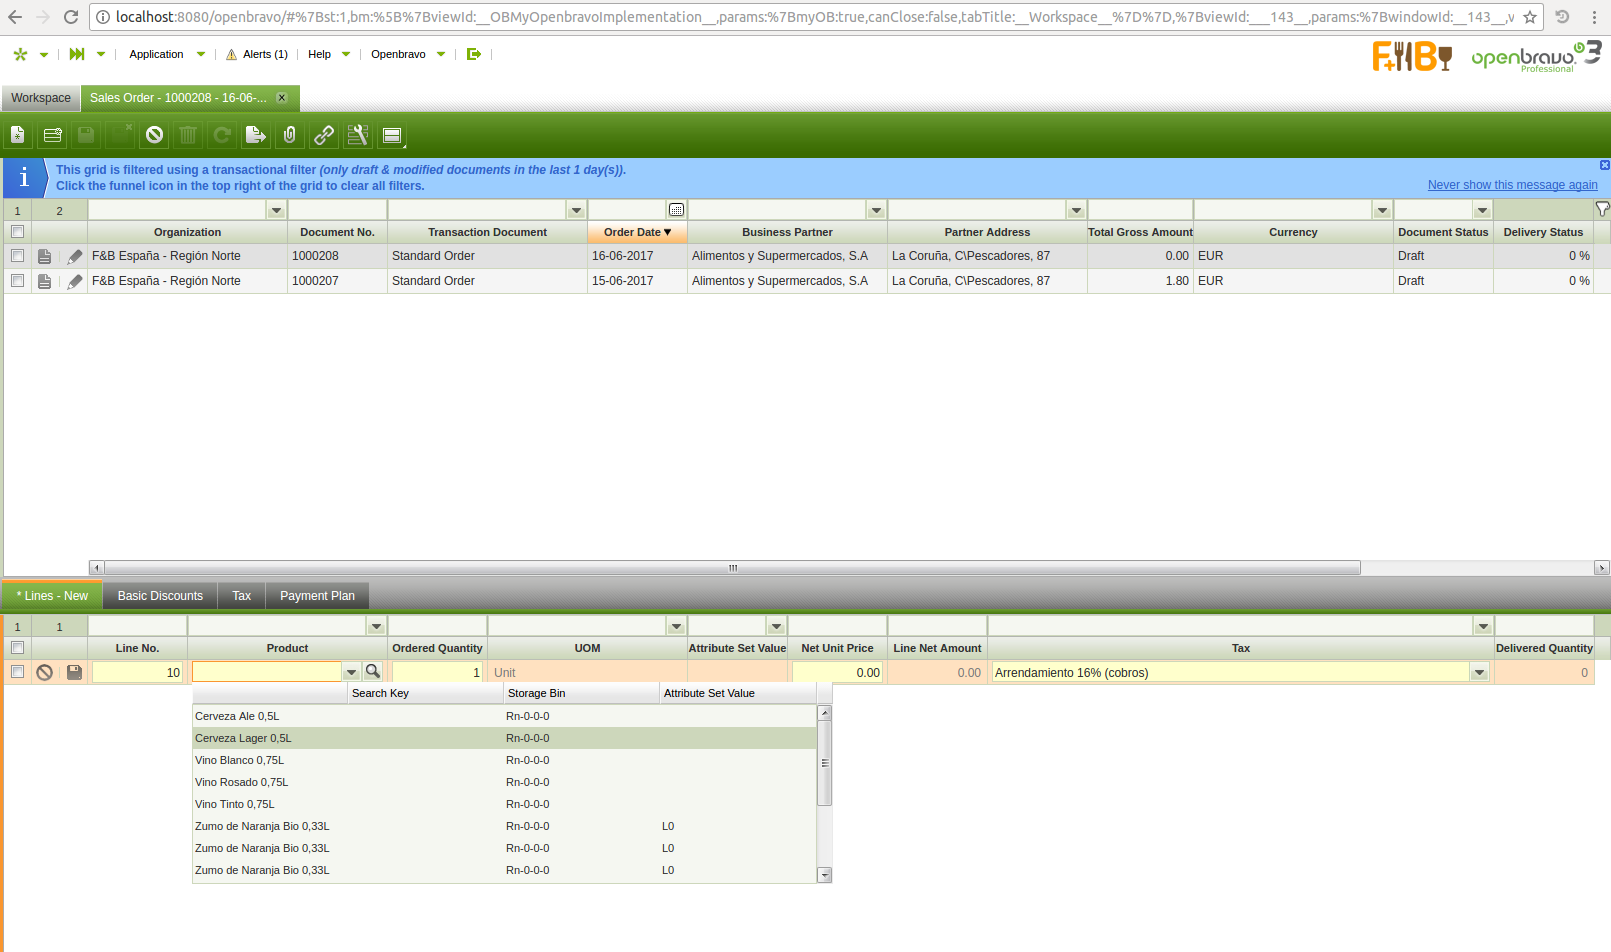The height and width of the screenshot is (952, 1611).
Task: Click the New Document toolbar icon
Action: (18, 135)
